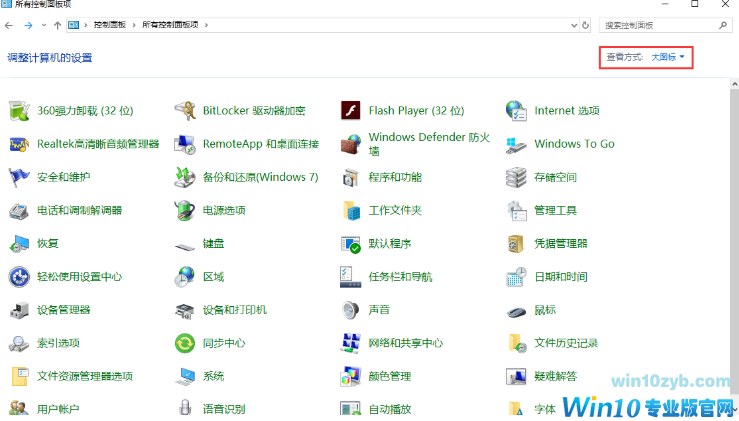The image size is (739, 421).
Task: Open the Windows To Go icon
Action: point(516,144)
